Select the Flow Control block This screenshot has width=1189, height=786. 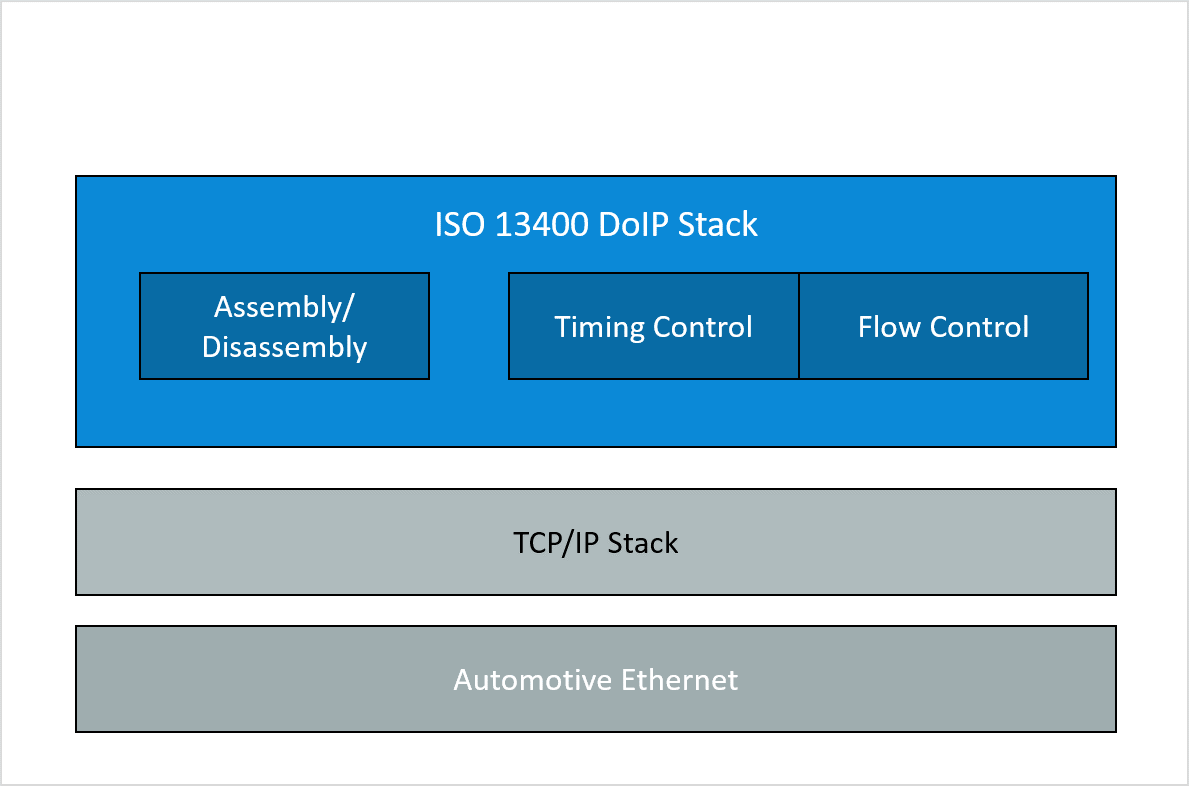[x=943, y=326]
